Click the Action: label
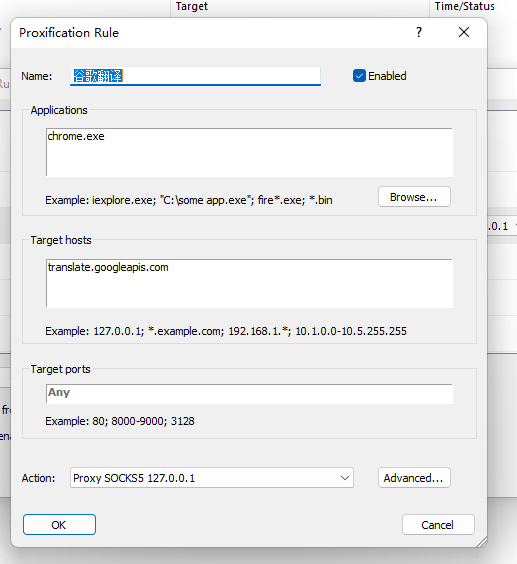 coord(38,478)
